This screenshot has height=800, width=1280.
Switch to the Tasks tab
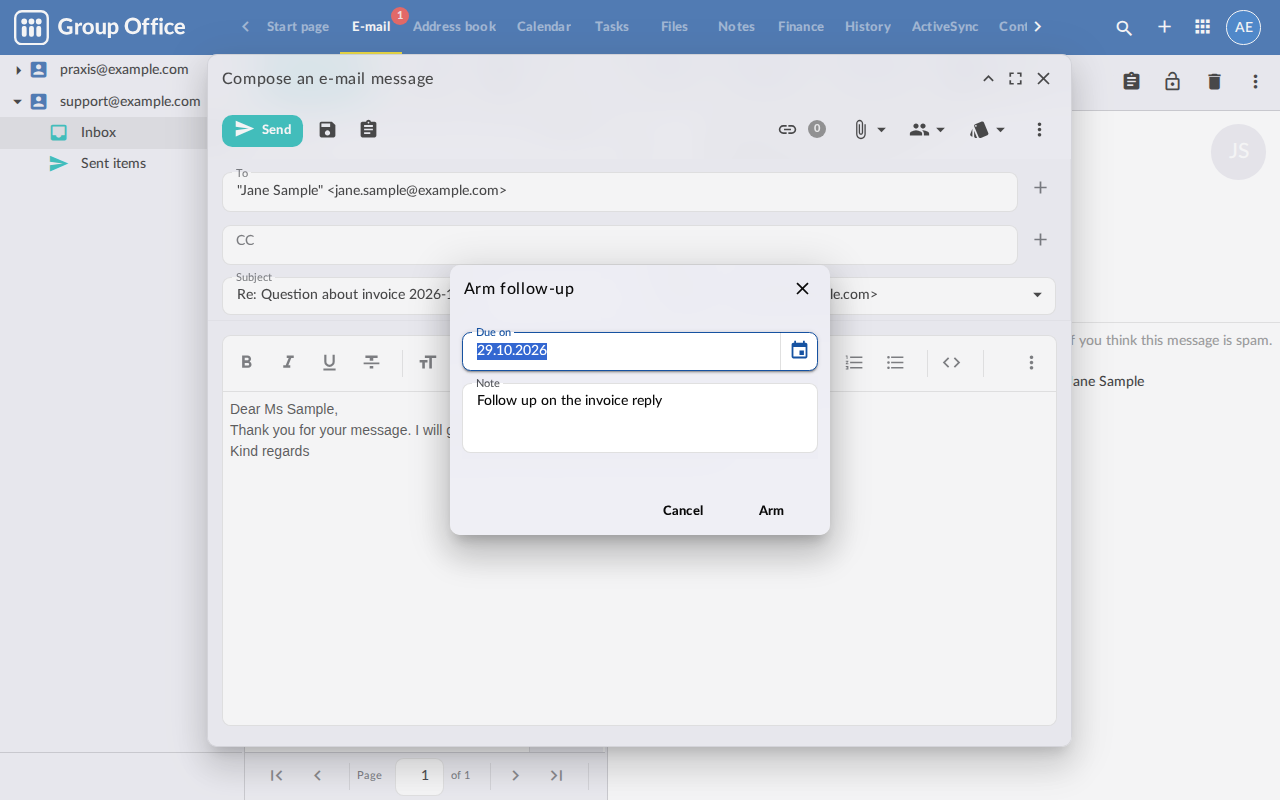(612, 27)
